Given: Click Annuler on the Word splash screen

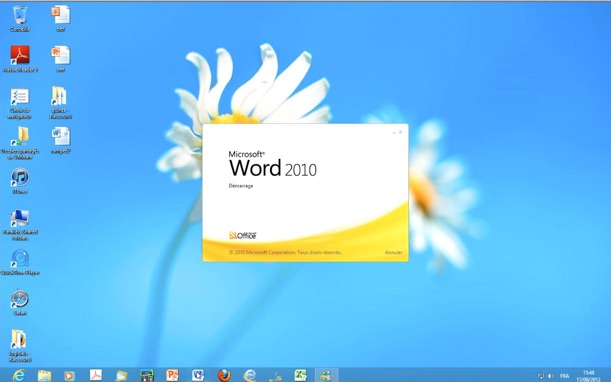Looking at the screenshot, I should click(393, 253).
